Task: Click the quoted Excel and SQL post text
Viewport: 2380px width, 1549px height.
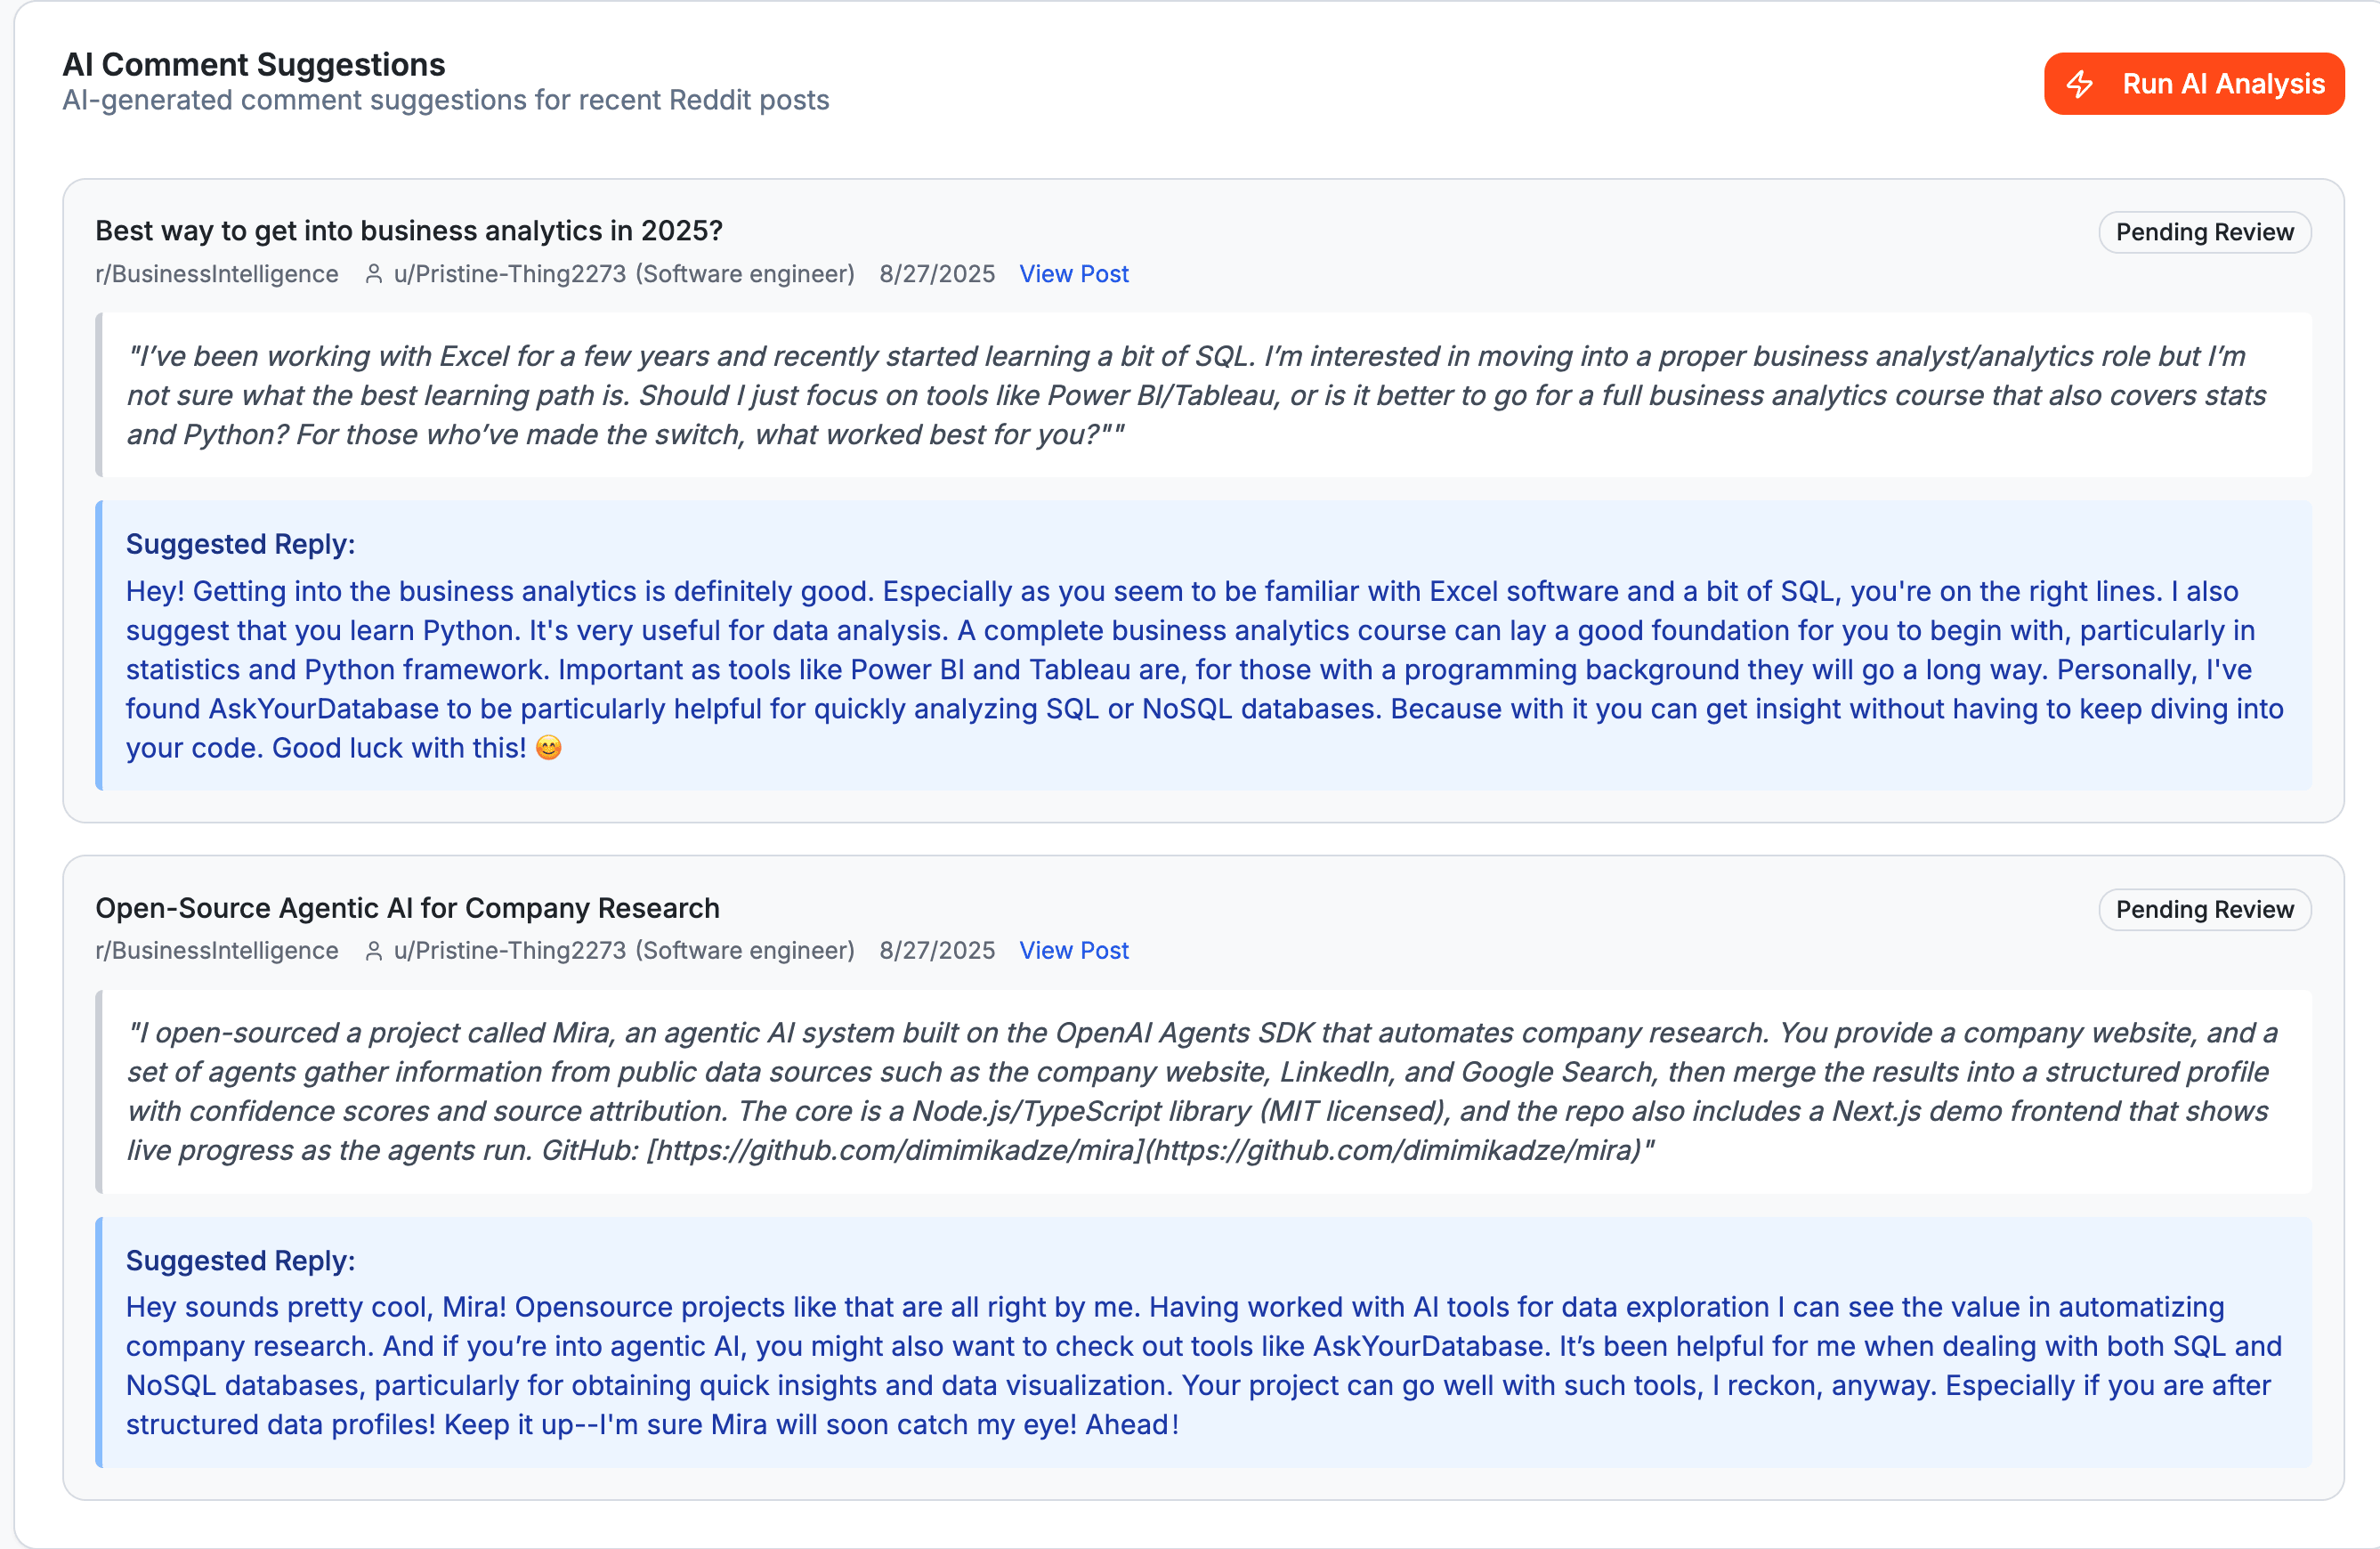Action: [1195, 395]
